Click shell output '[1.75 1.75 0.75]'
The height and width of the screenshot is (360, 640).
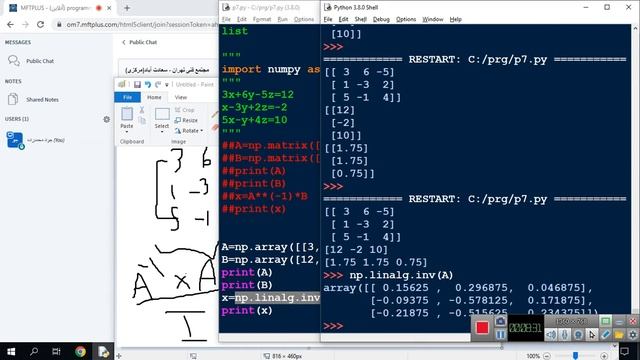376,262
